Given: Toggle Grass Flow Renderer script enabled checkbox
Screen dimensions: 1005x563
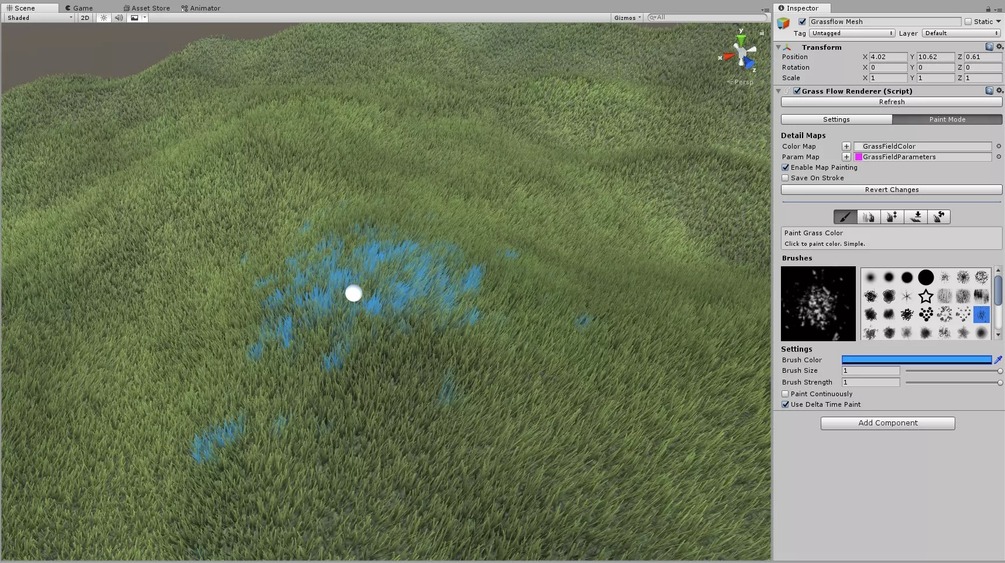Looking at the screenshot, I should (x=797, y=91).
